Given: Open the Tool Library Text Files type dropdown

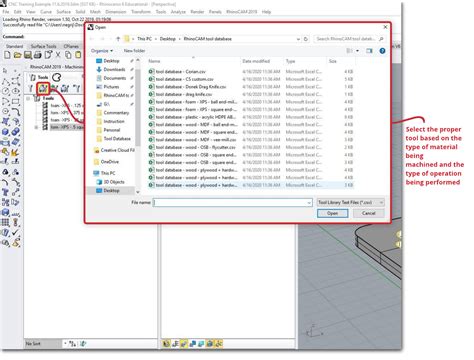Looking at the screenshot, I should click(x=350, y=202).
